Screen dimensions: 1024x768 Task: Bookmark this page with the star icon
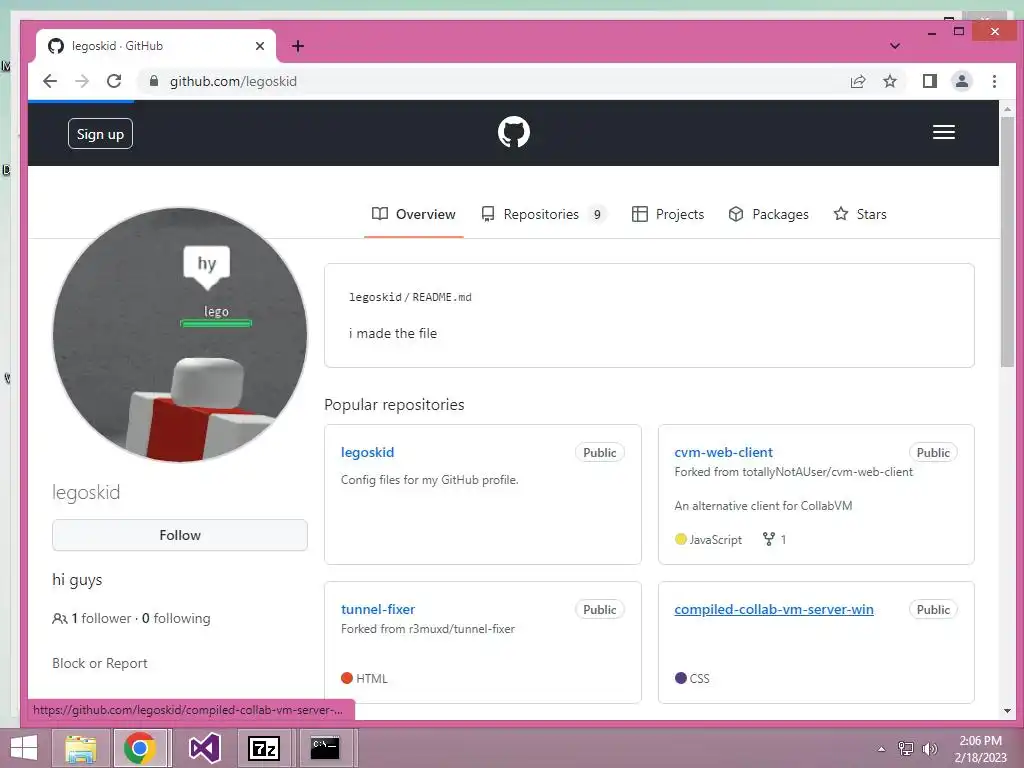coord(889,81)
